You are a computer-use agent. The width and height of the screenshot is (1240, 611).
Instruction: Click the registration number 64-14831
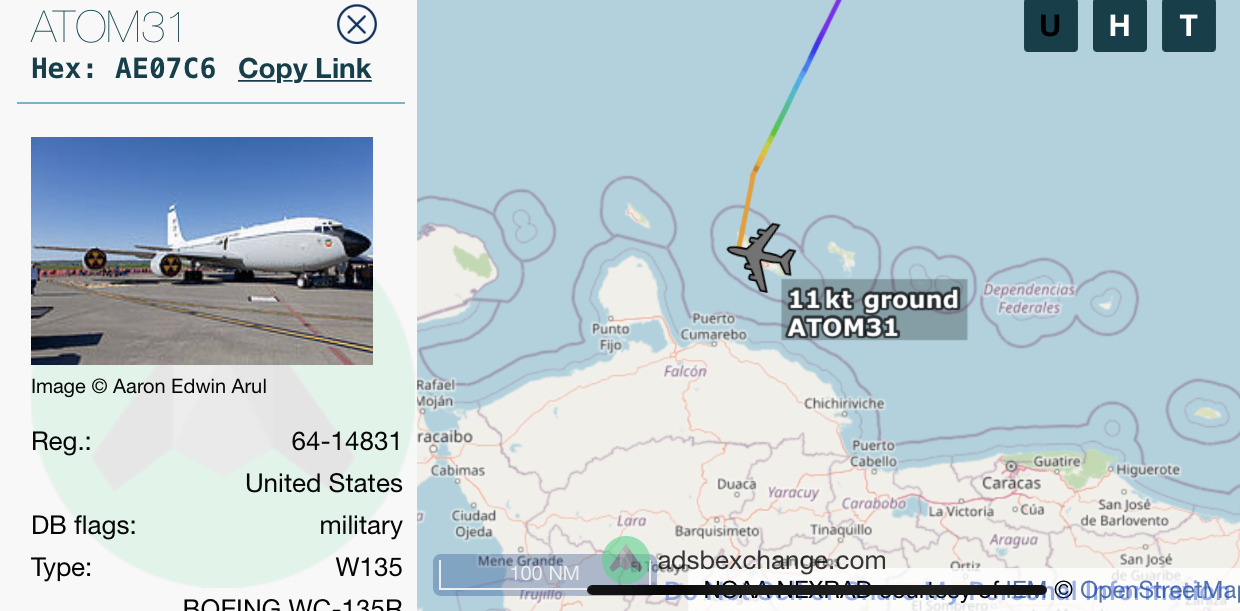347,441
